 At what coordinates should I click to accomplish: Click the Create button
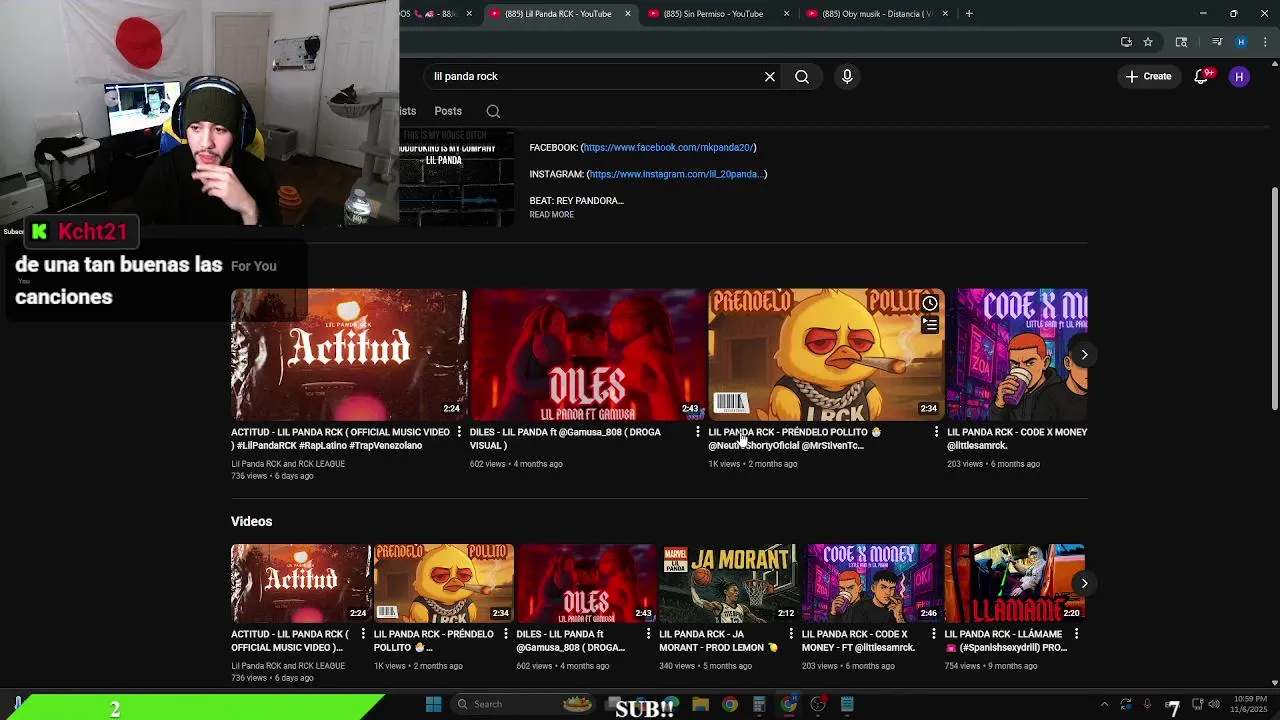pos(1148,76)
